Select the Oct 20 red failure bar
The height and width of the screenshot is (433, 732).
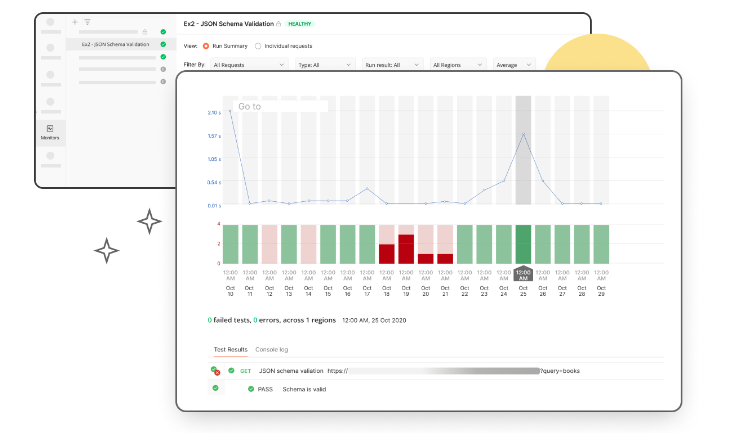[426, 259]
